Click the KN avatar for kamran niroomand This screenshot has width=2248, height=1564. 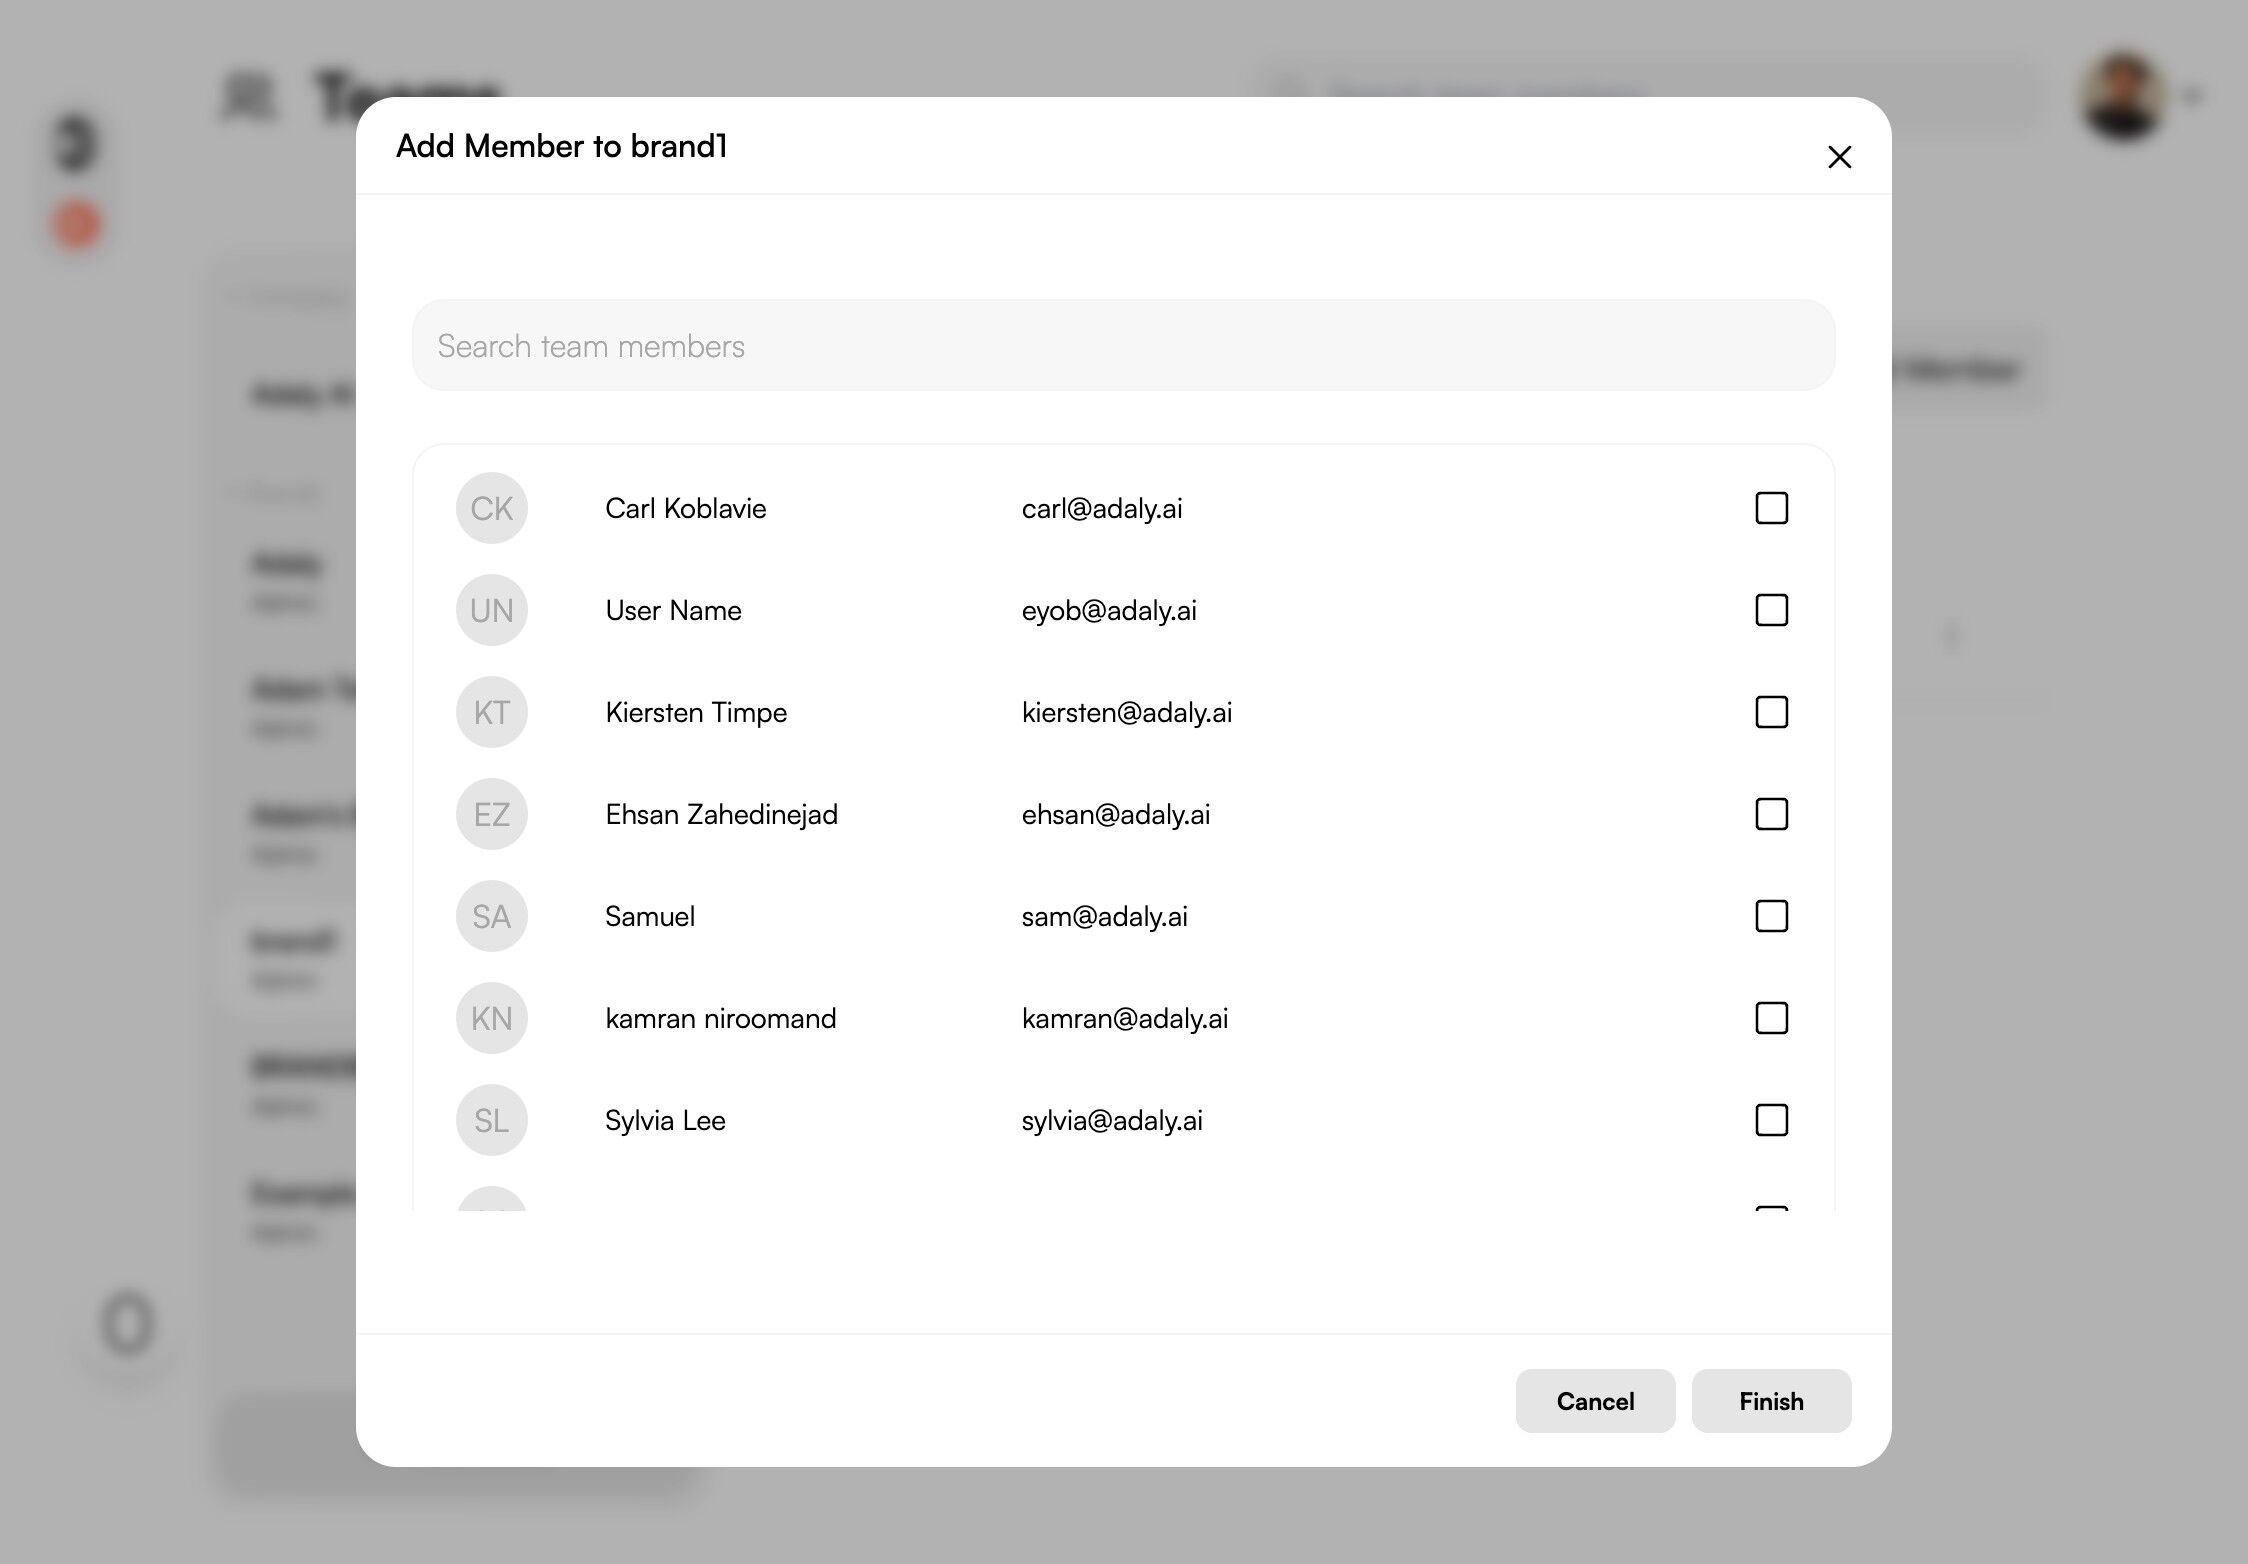pyautogui.click(x=491, y=1018)
